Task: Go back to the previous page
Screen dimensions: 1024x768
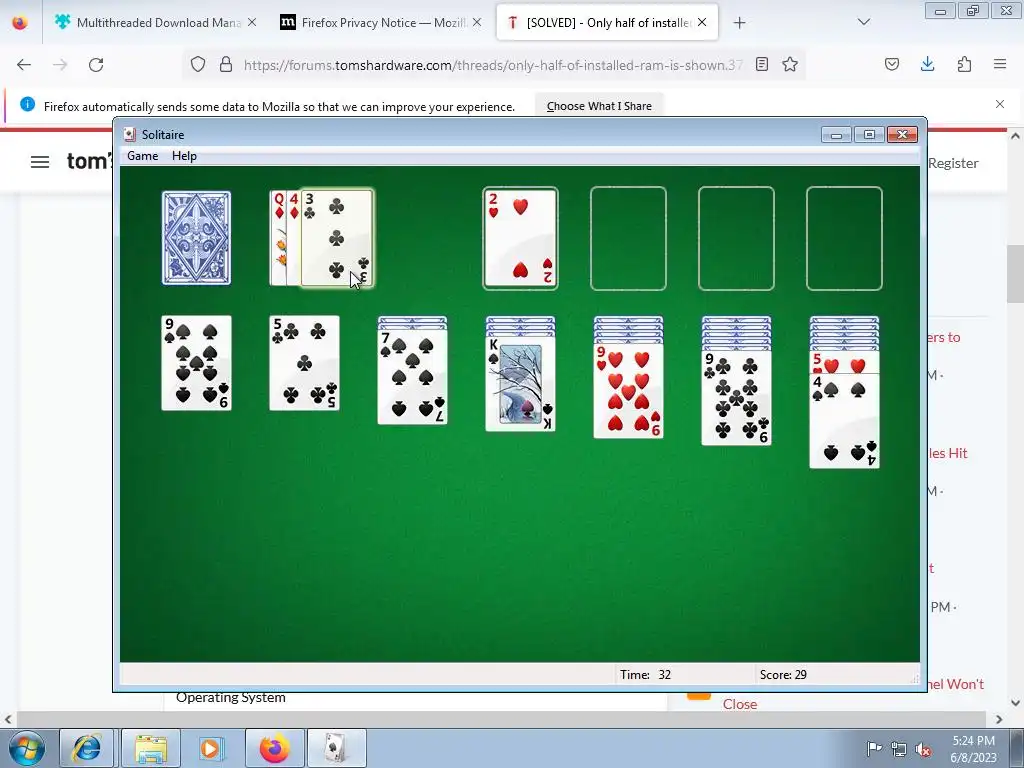Action: click(x=24, y=65)
